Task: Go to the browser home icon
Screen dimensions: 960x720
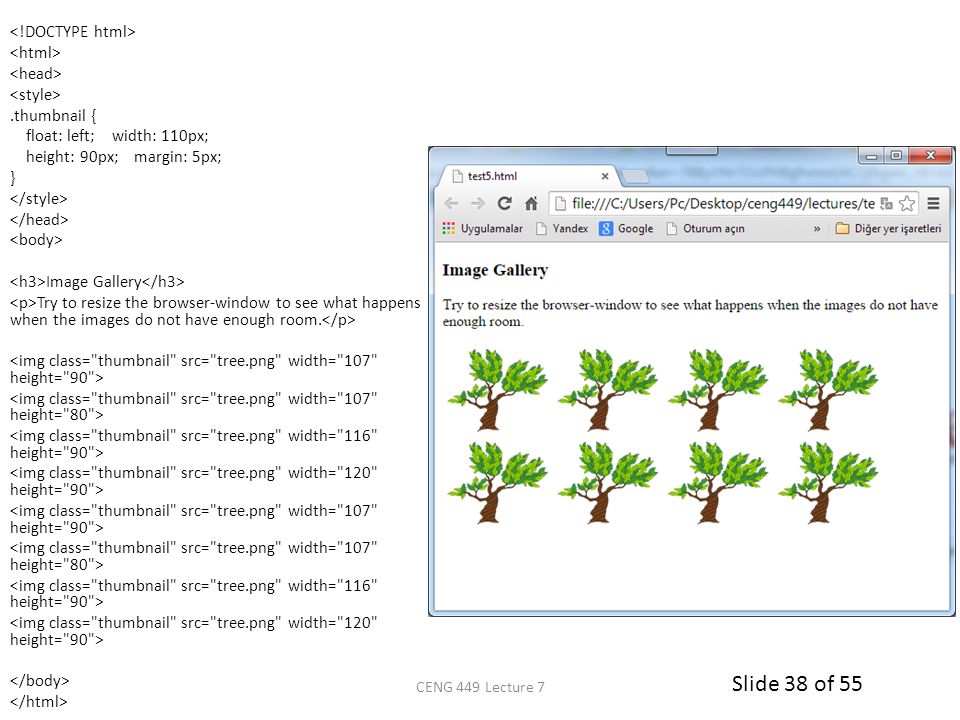Action: tap(531, 203)
